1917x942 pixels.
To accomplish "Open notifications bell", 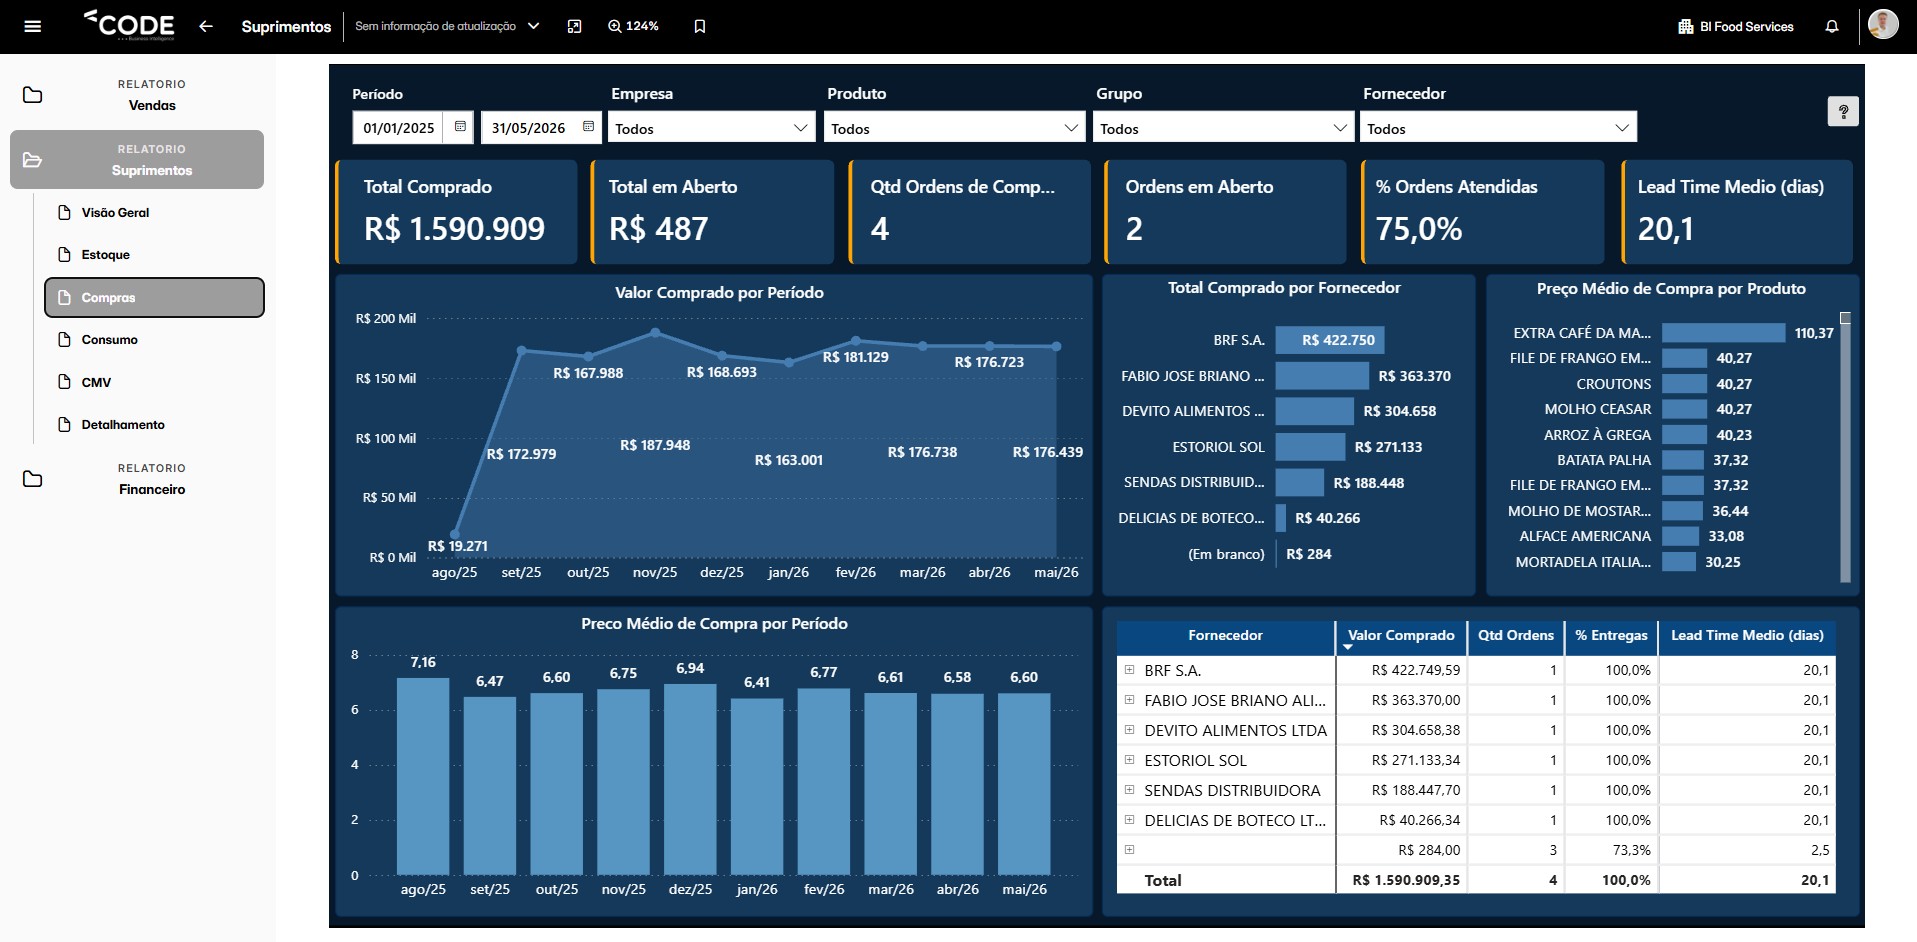I will tap(1831, 27).
